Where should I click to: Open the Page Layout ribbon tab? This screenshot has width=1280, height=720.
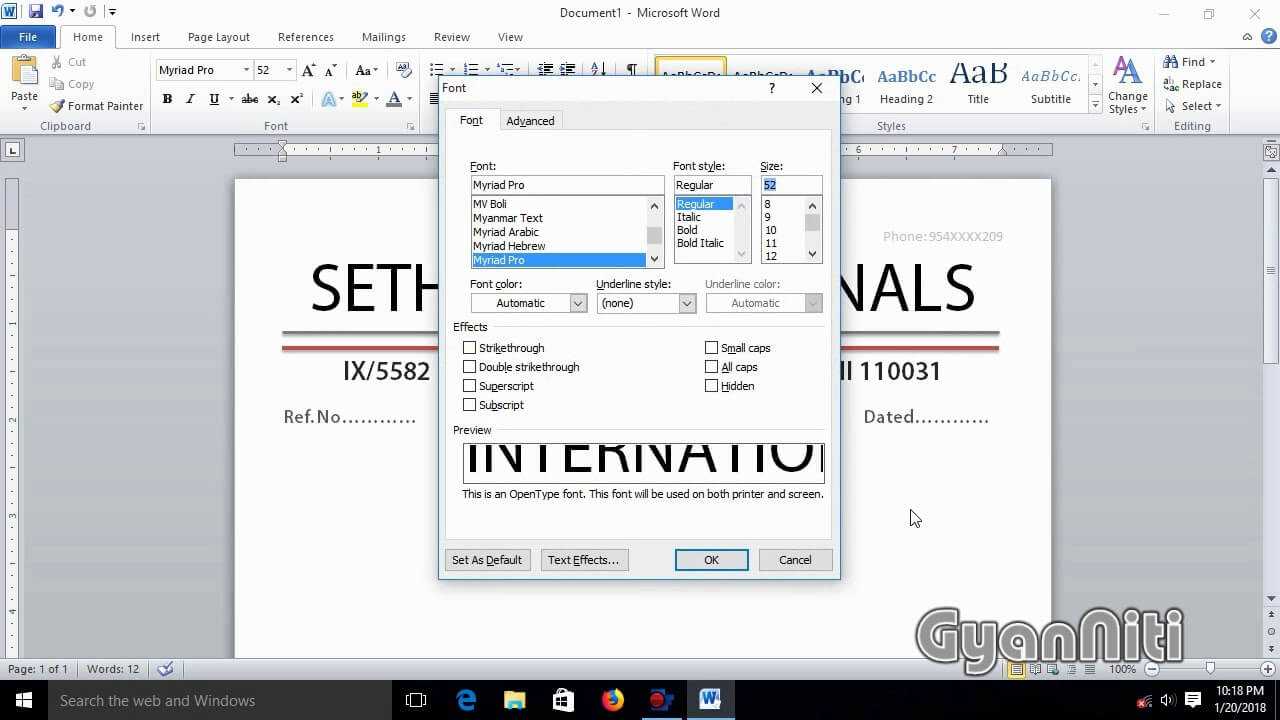[219, 37]
